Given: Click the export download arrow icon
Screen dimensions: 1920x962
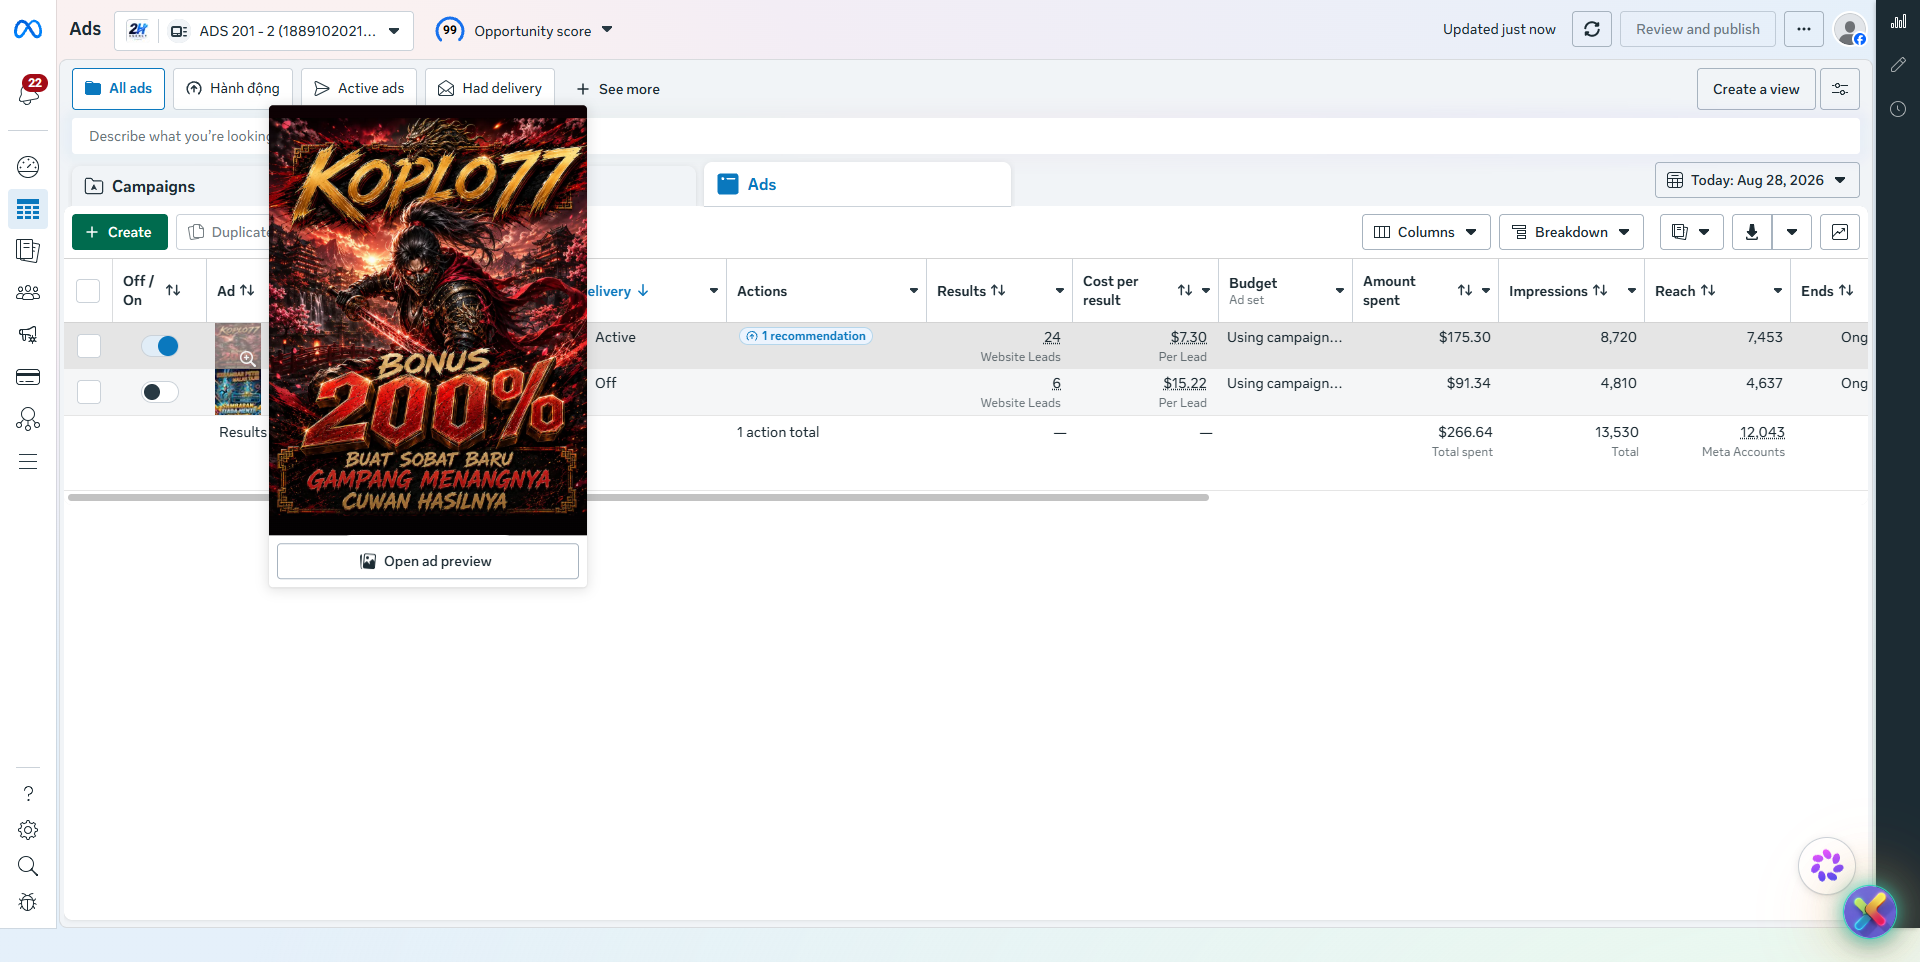Looking at the screenshot, I should click(x=1752, y=232).
